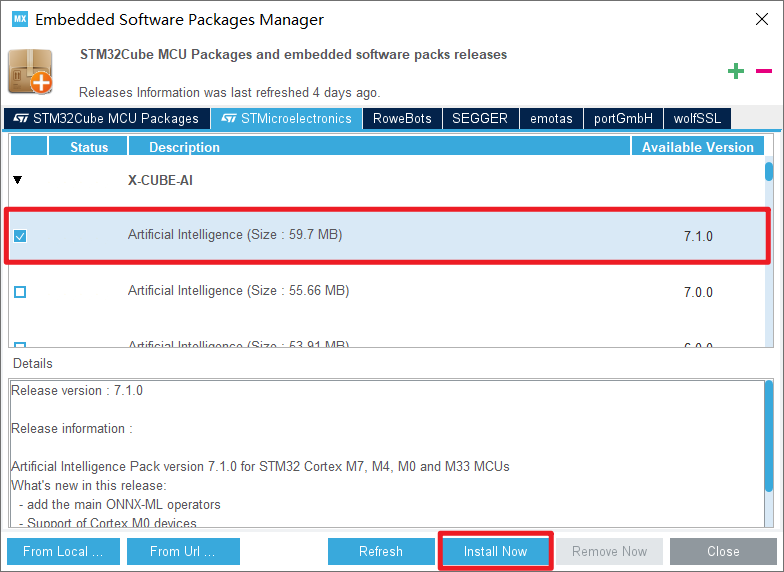The height and width of the screenshot is (572, 784).
Task: Click the X-CUBE-AI group label
Action: (x=160, y=180)
